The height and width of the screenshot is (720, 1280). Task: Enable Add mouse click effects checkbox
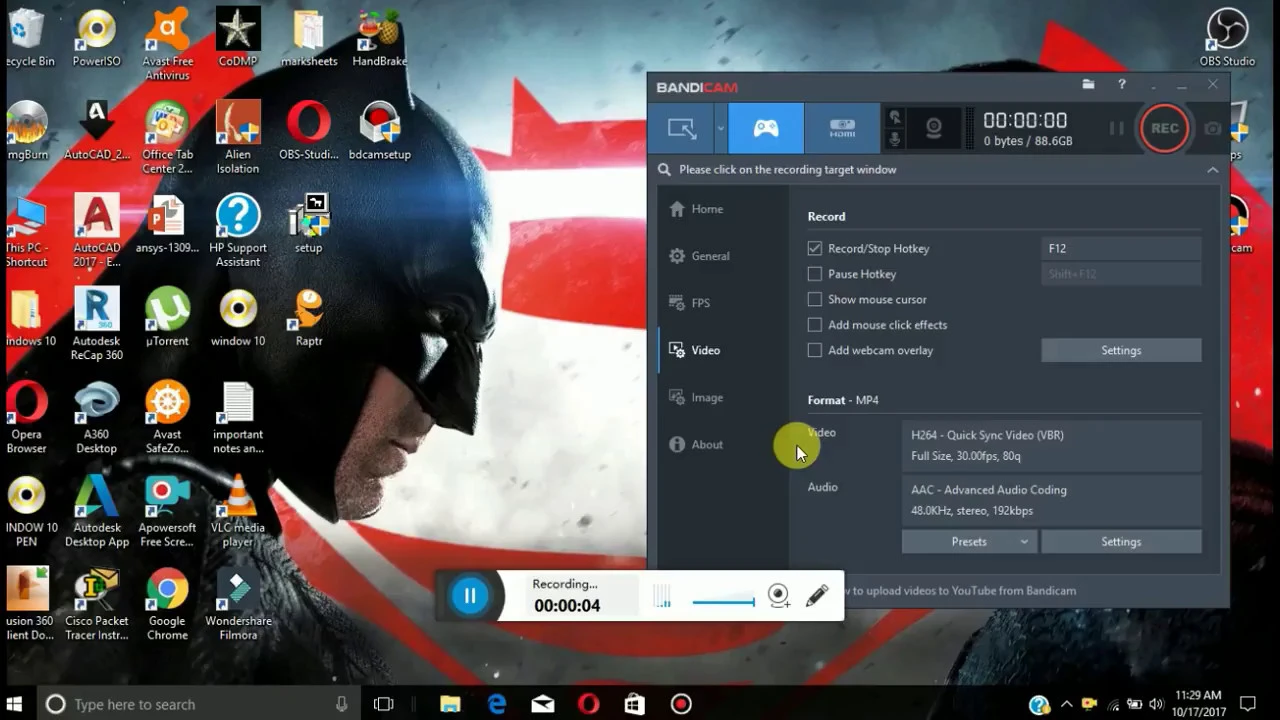(x=815, y=325)
